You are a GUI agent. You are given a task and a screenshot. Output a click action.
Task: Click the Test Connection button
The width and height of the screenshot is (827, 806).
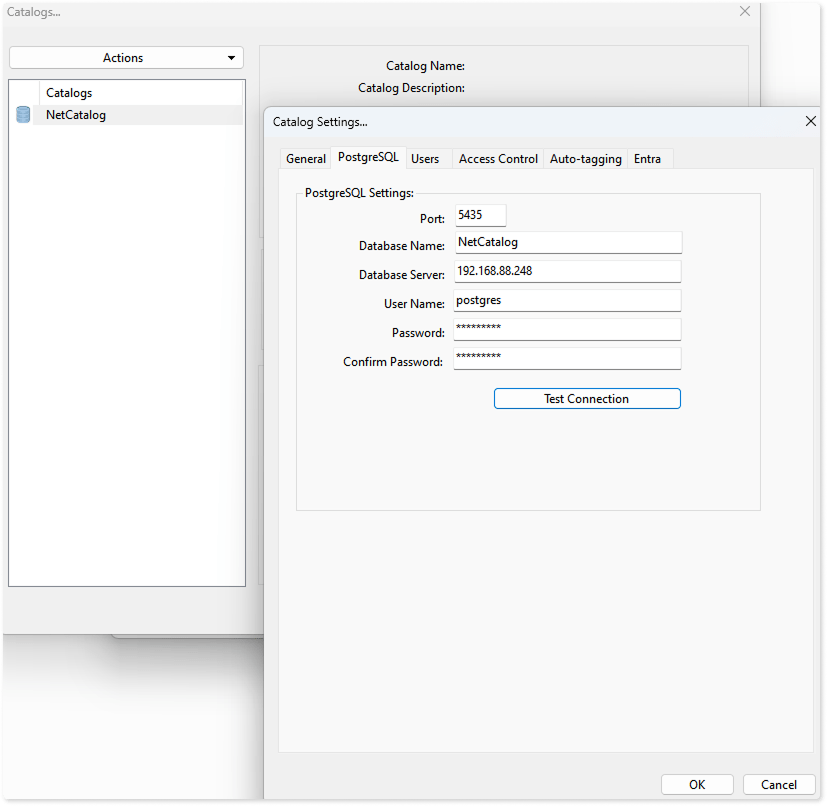(x=587, y=399)
